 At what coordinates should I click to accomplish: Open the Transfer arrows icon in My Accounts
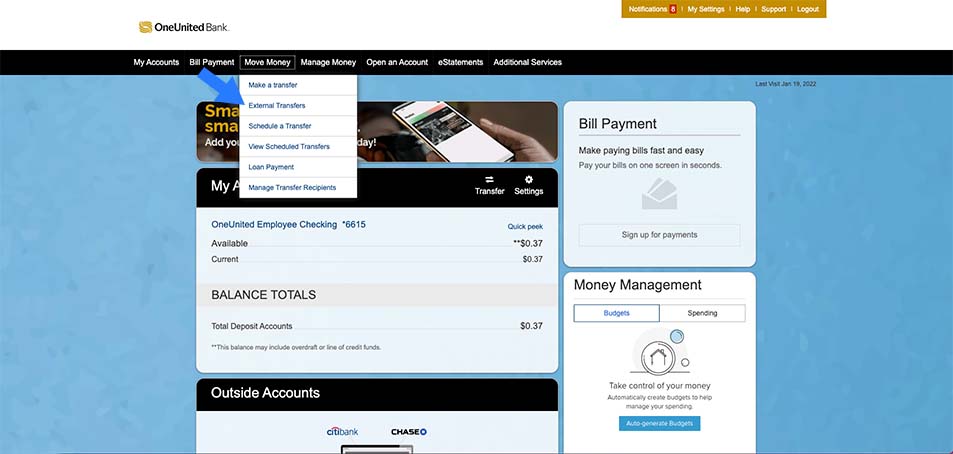489,179
